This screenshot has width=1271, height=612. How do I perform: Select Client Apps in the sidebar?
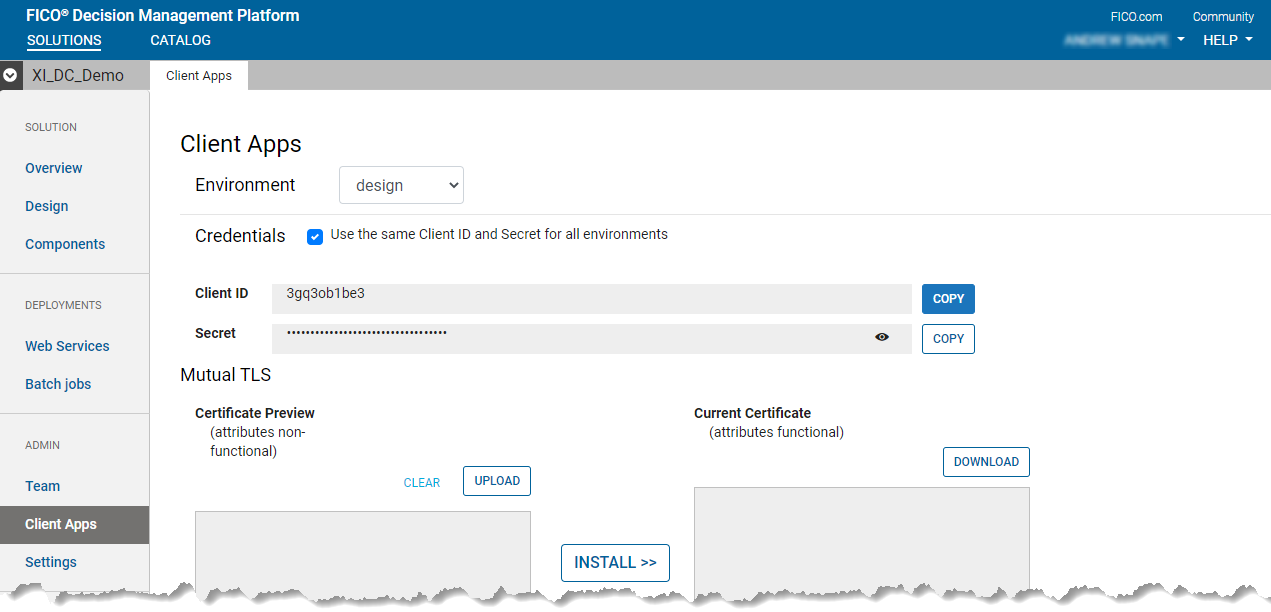[x=75, y=524]
